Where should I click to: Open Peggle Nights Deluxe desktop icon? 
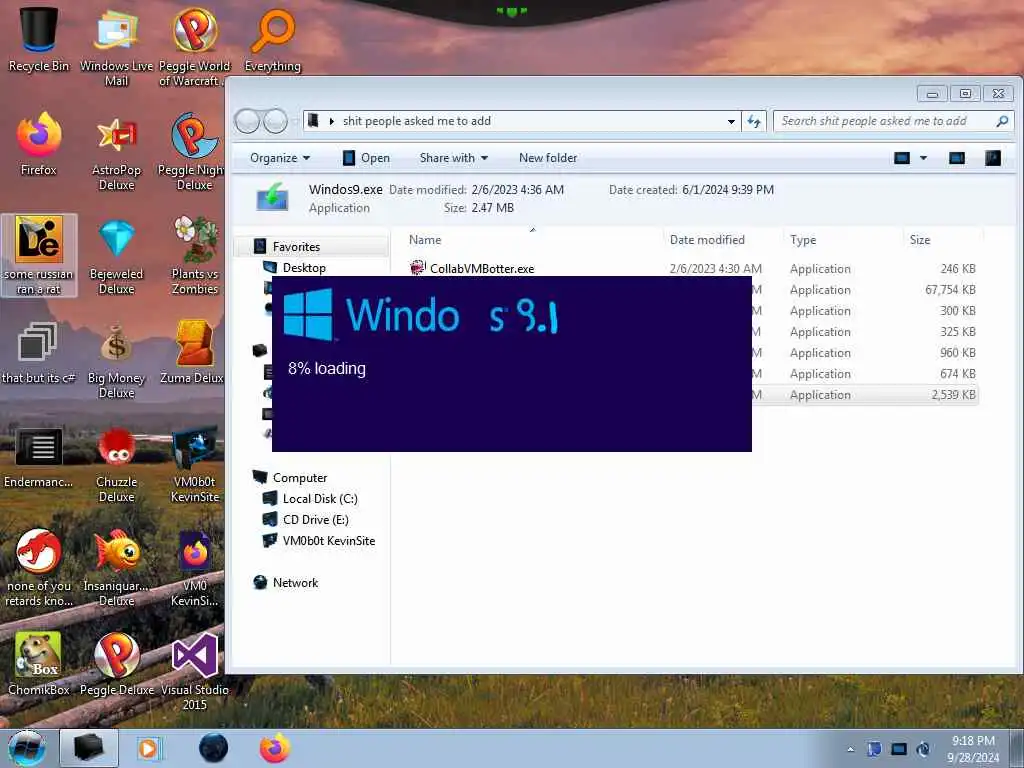click(x=193, y=152)
